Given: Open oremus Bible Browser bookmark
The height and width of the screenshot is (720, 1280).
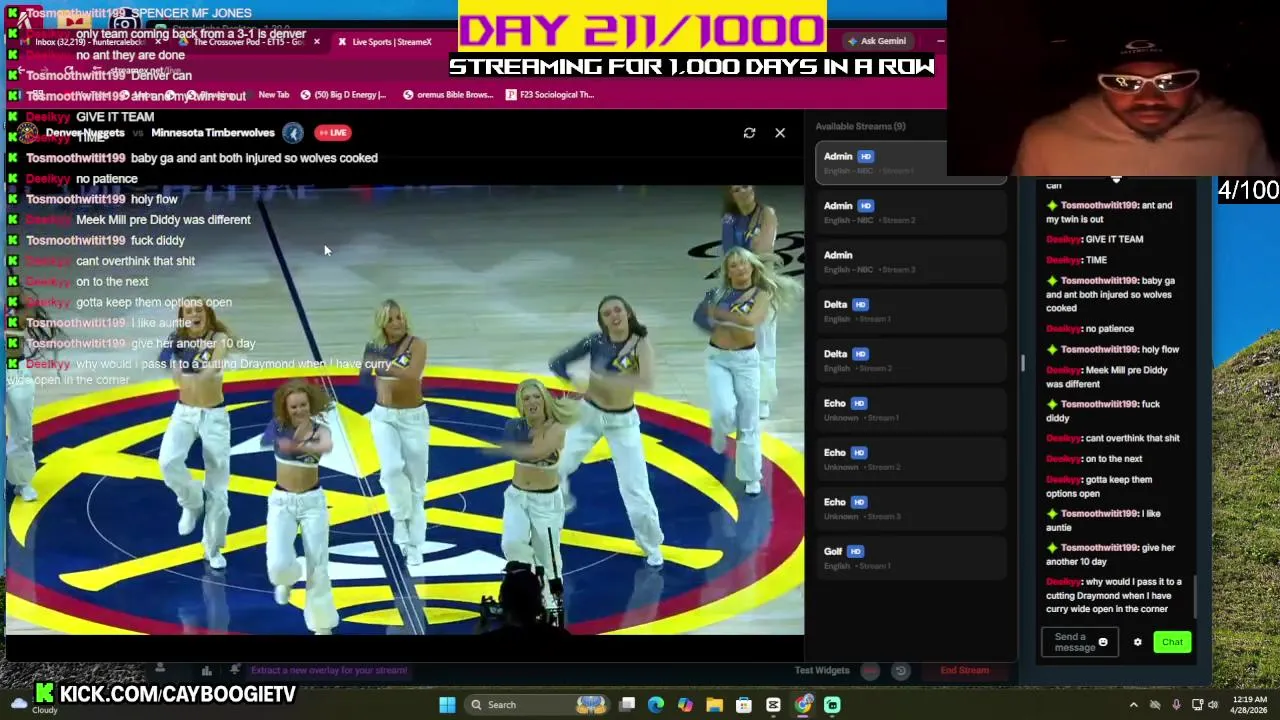Looking at the screenshot, I should (448, 95).
